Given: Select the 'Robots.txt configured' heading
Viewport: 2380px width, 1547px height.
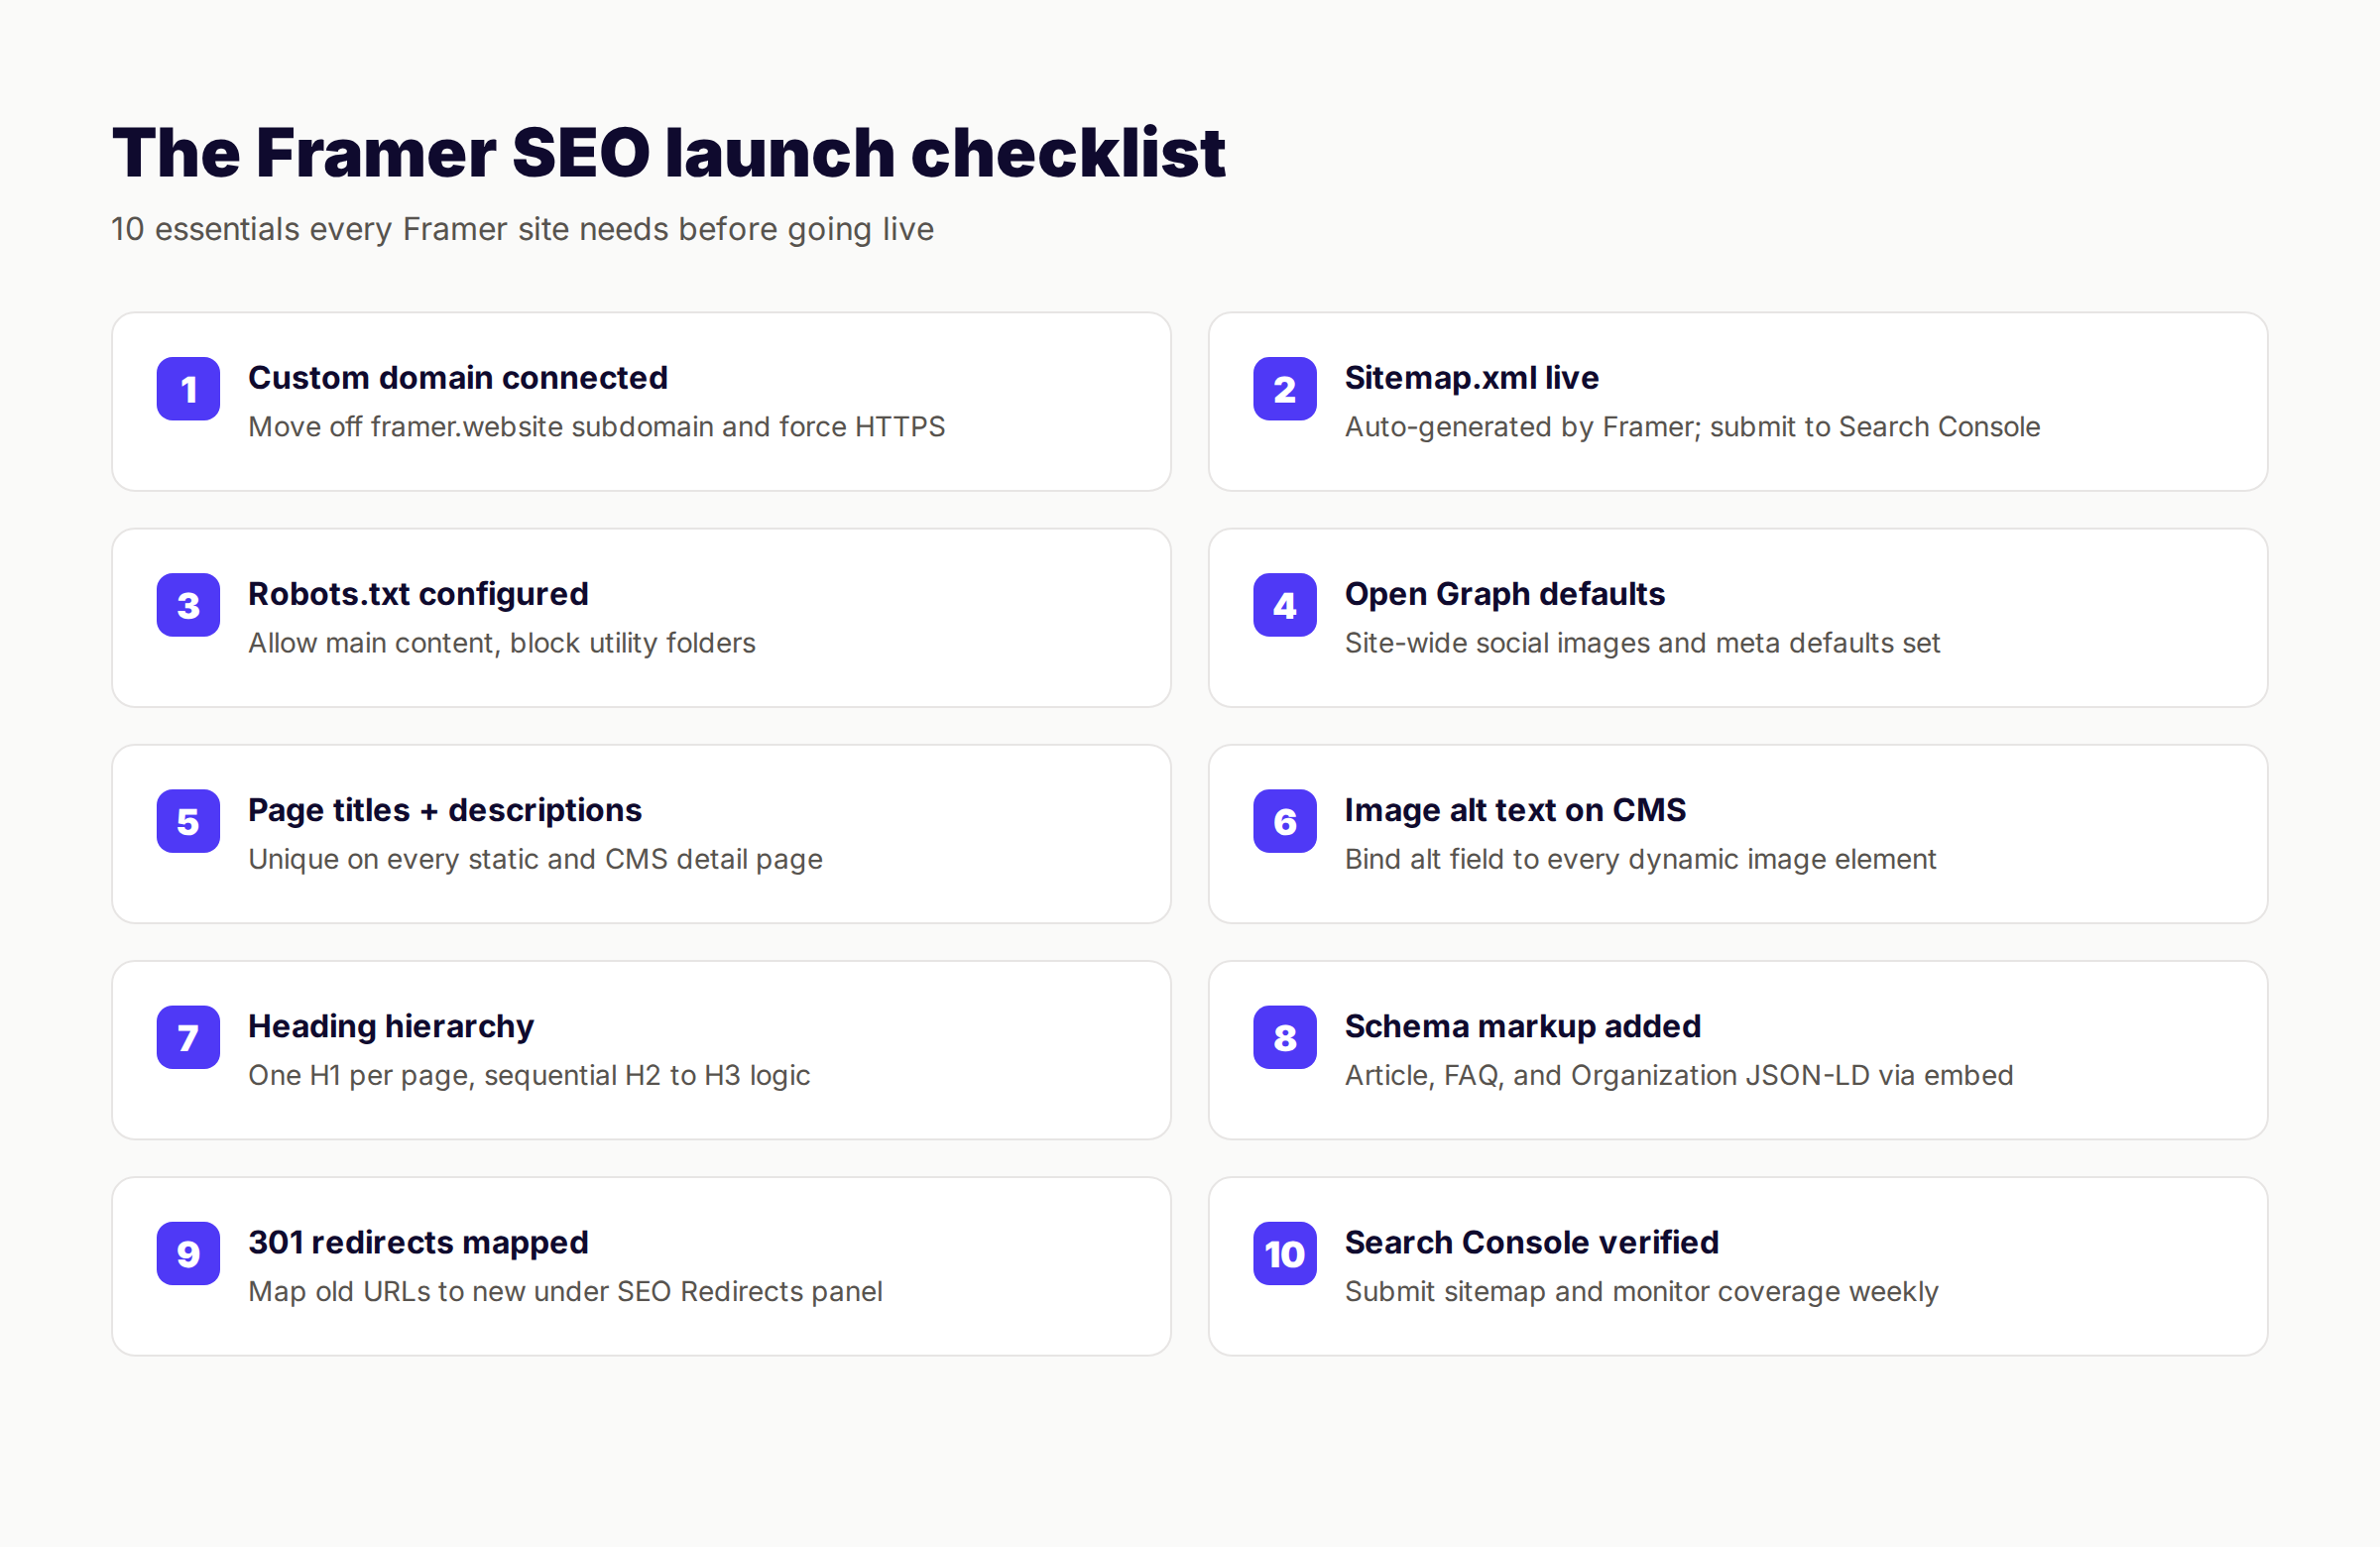Looking at the screenshot, I should tap(418, 594).
